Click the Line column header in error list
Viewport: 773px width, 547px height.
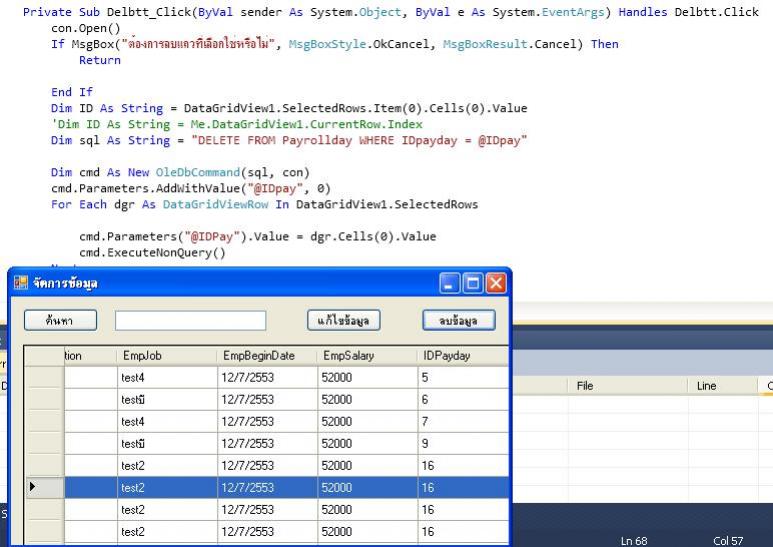(x=722, y=385)
